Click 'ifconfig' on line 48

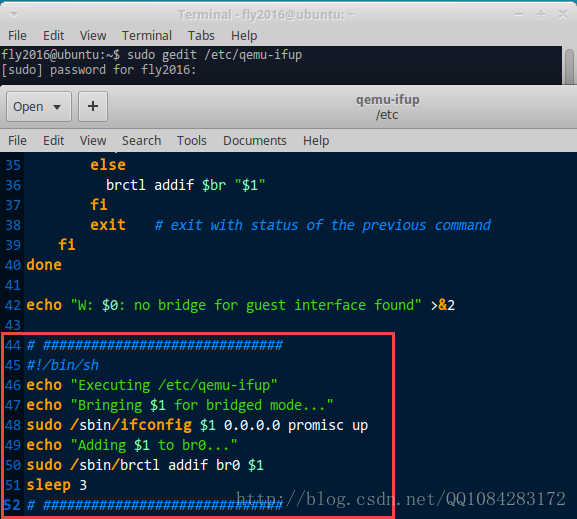(156, 425)
